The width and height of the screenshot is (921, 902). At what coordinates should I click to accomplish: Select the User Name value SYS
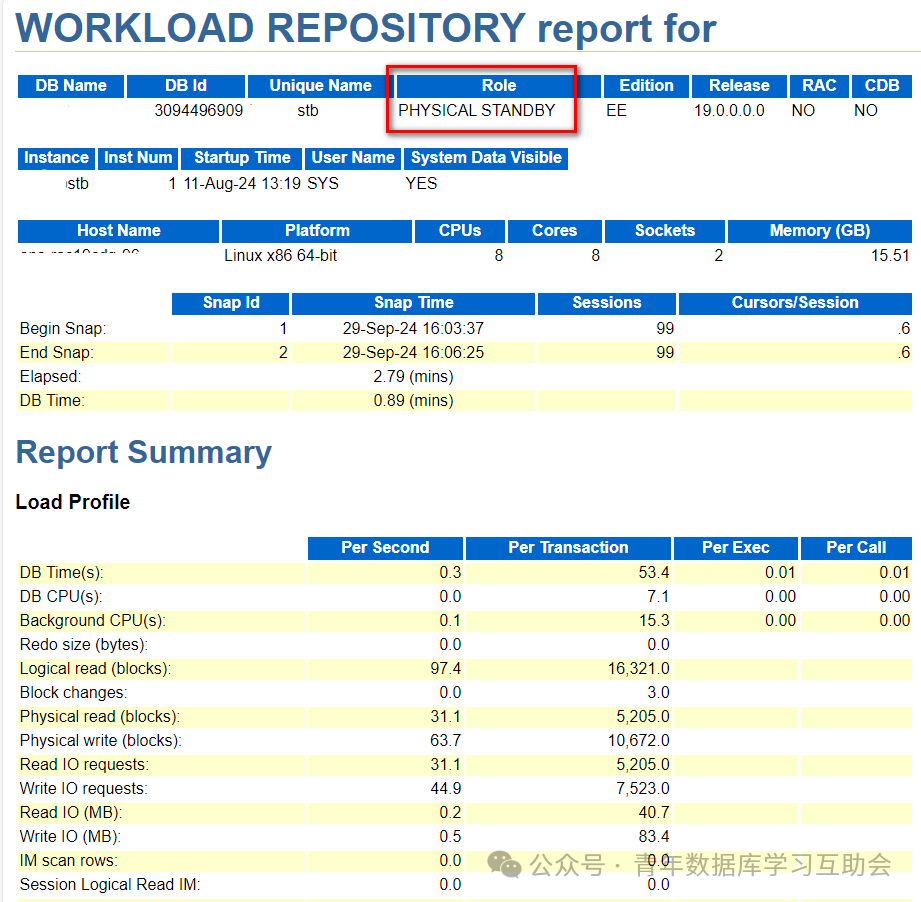pos(323,184)
